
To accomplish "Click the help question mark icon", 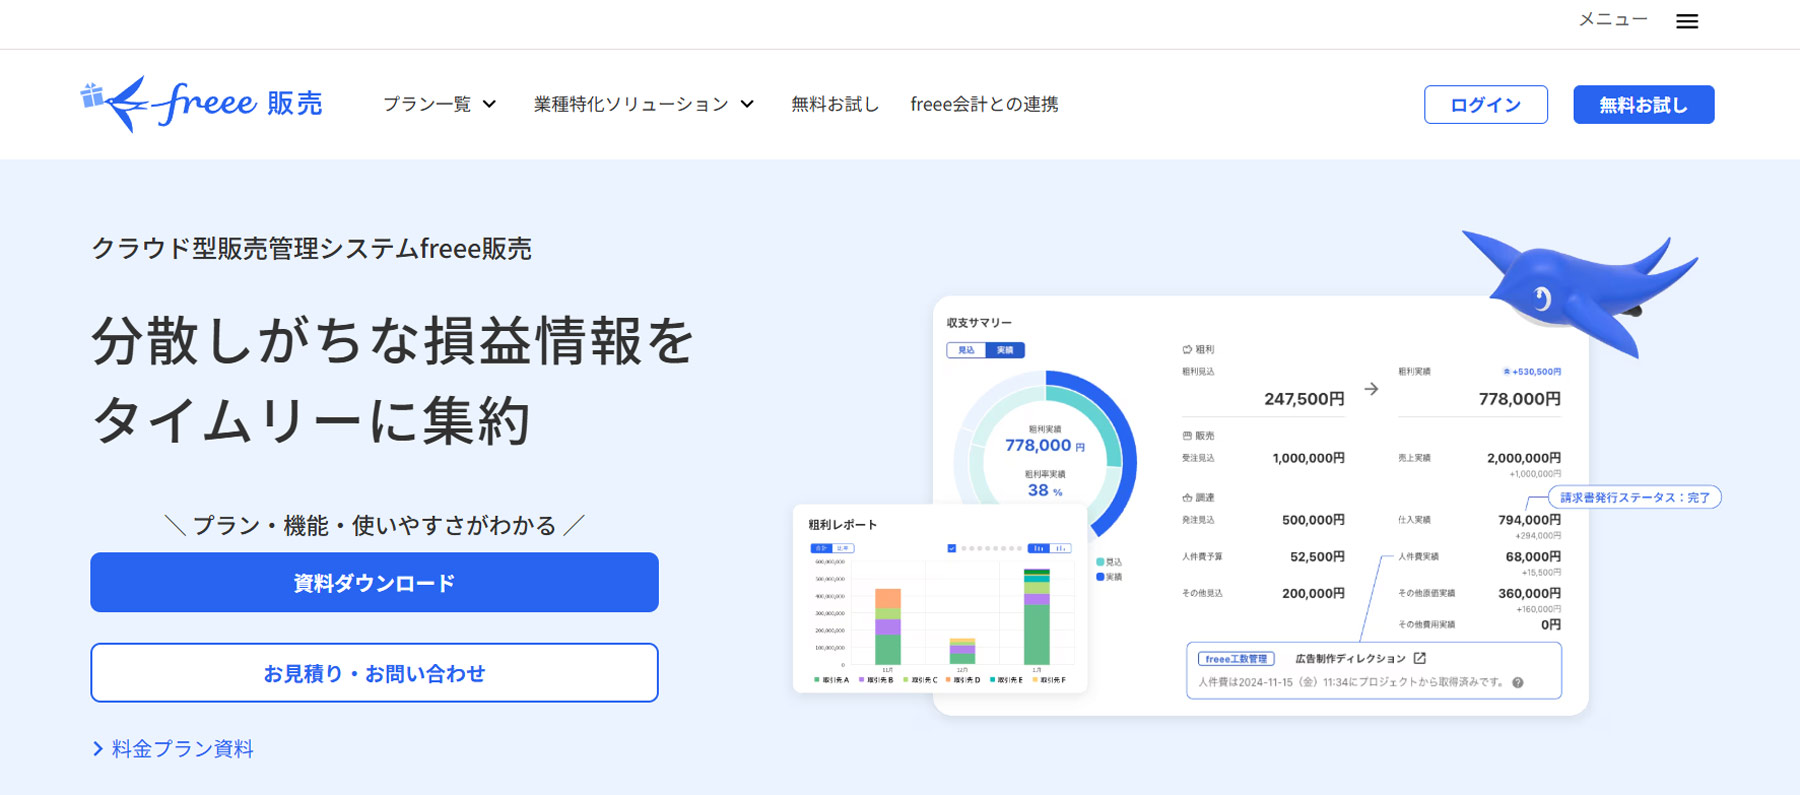I will pos(1518,683).
